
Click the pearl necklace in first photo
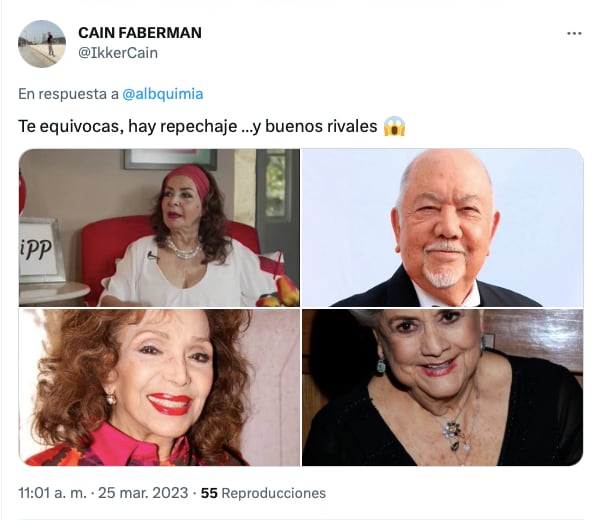pos(184,250)
